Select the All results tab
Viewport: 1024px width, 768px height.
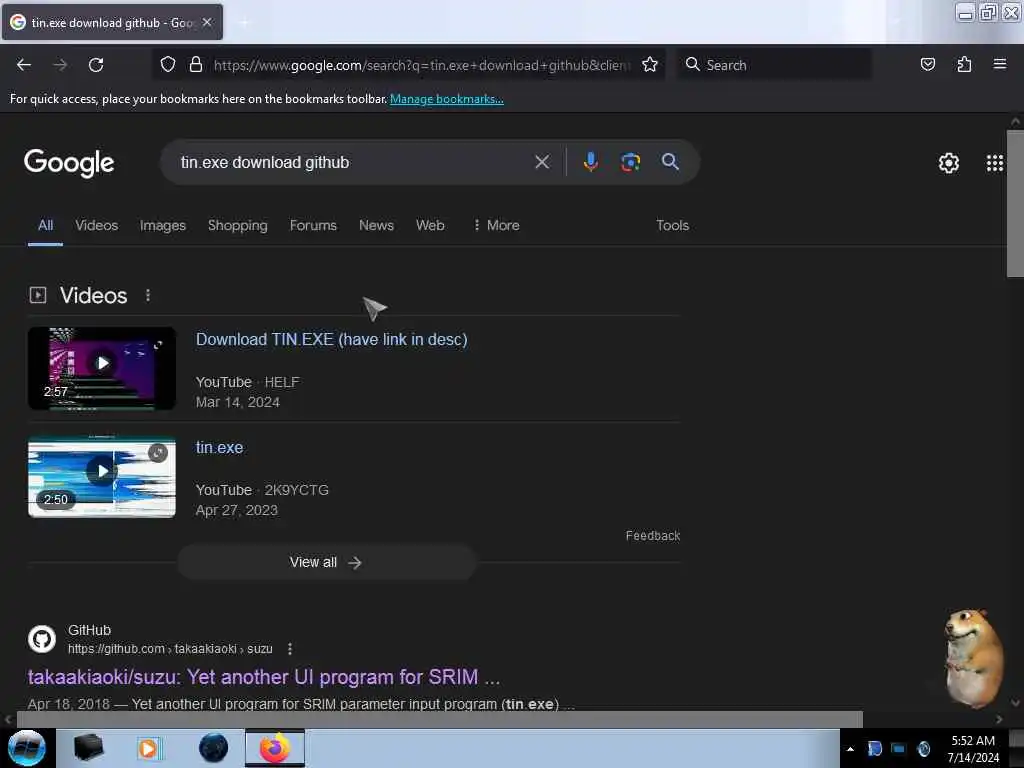click(45, 225)
